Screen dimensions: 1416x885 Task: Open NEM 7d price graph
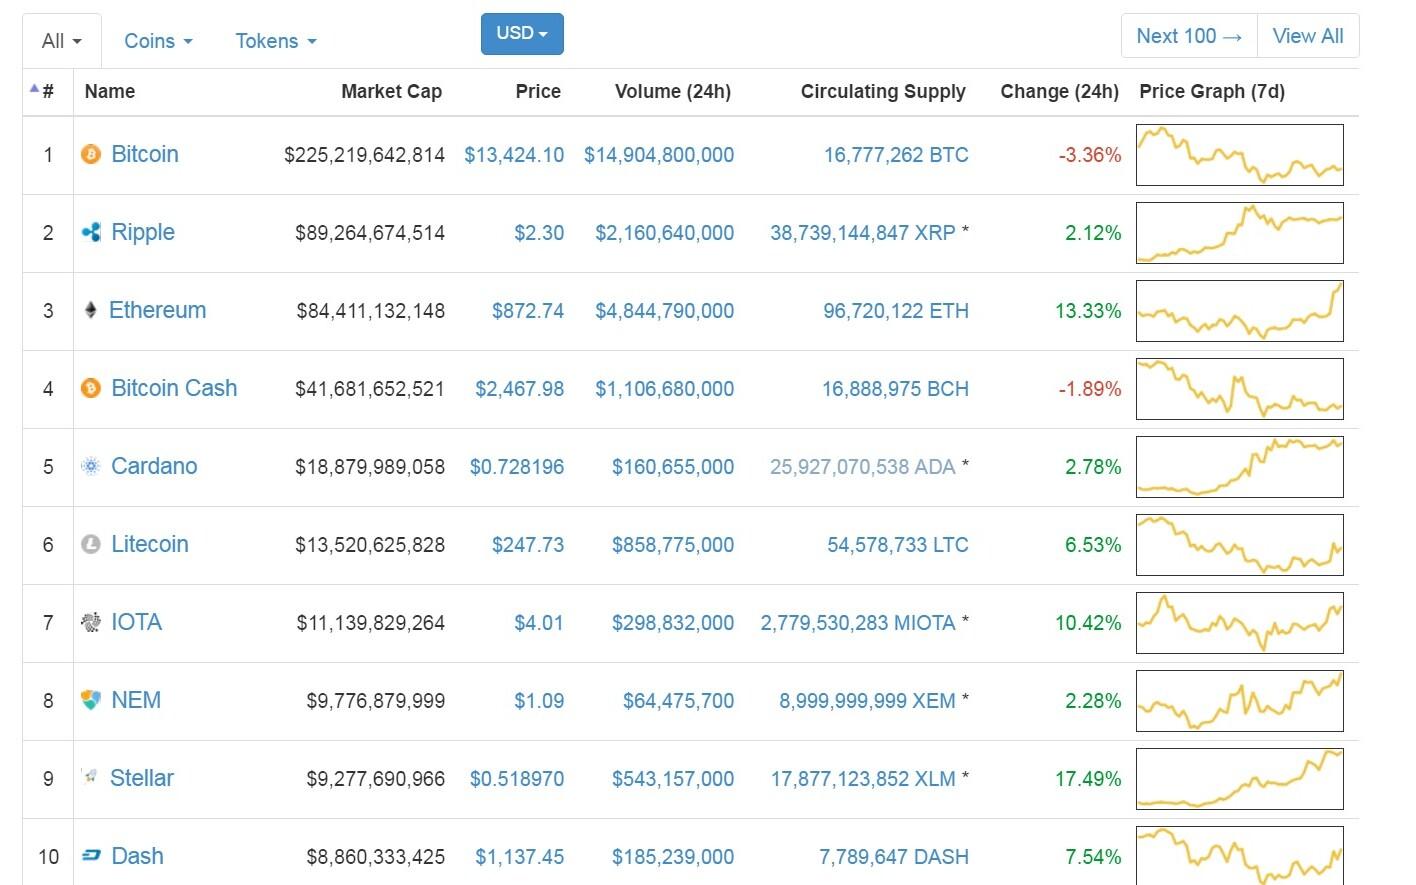(x=1240, y=701)
